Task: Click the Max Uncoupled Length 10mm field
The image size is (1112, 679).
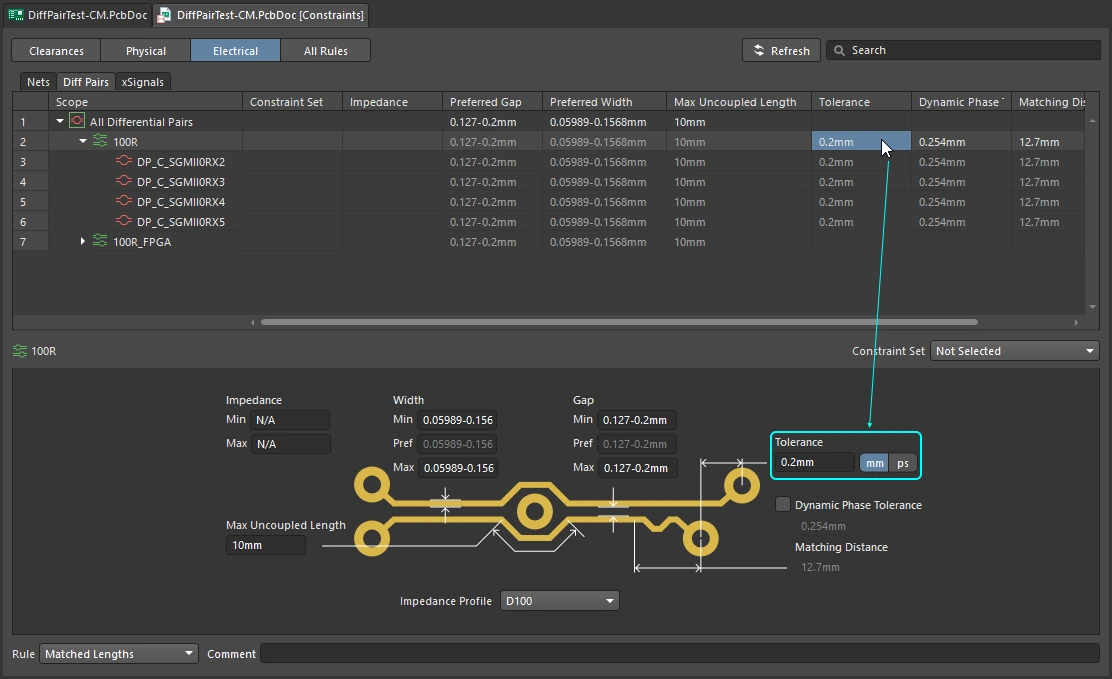Action: (x=265, y=545)
